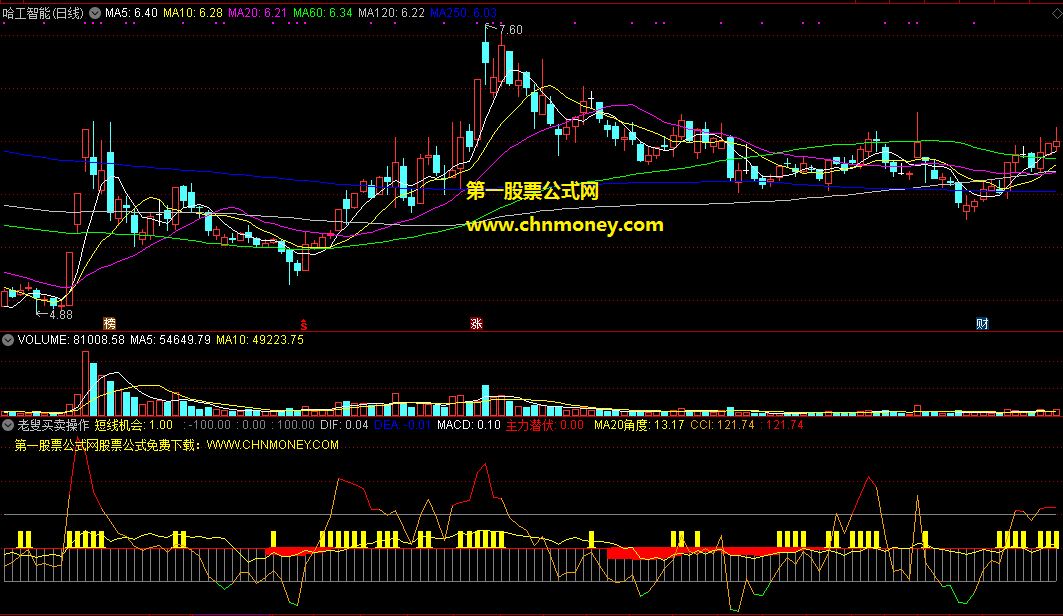The width and height of the screenshot is (1063, 616).
Task: Click the gray -100.00 indicator level
Action: click(207, 425)
